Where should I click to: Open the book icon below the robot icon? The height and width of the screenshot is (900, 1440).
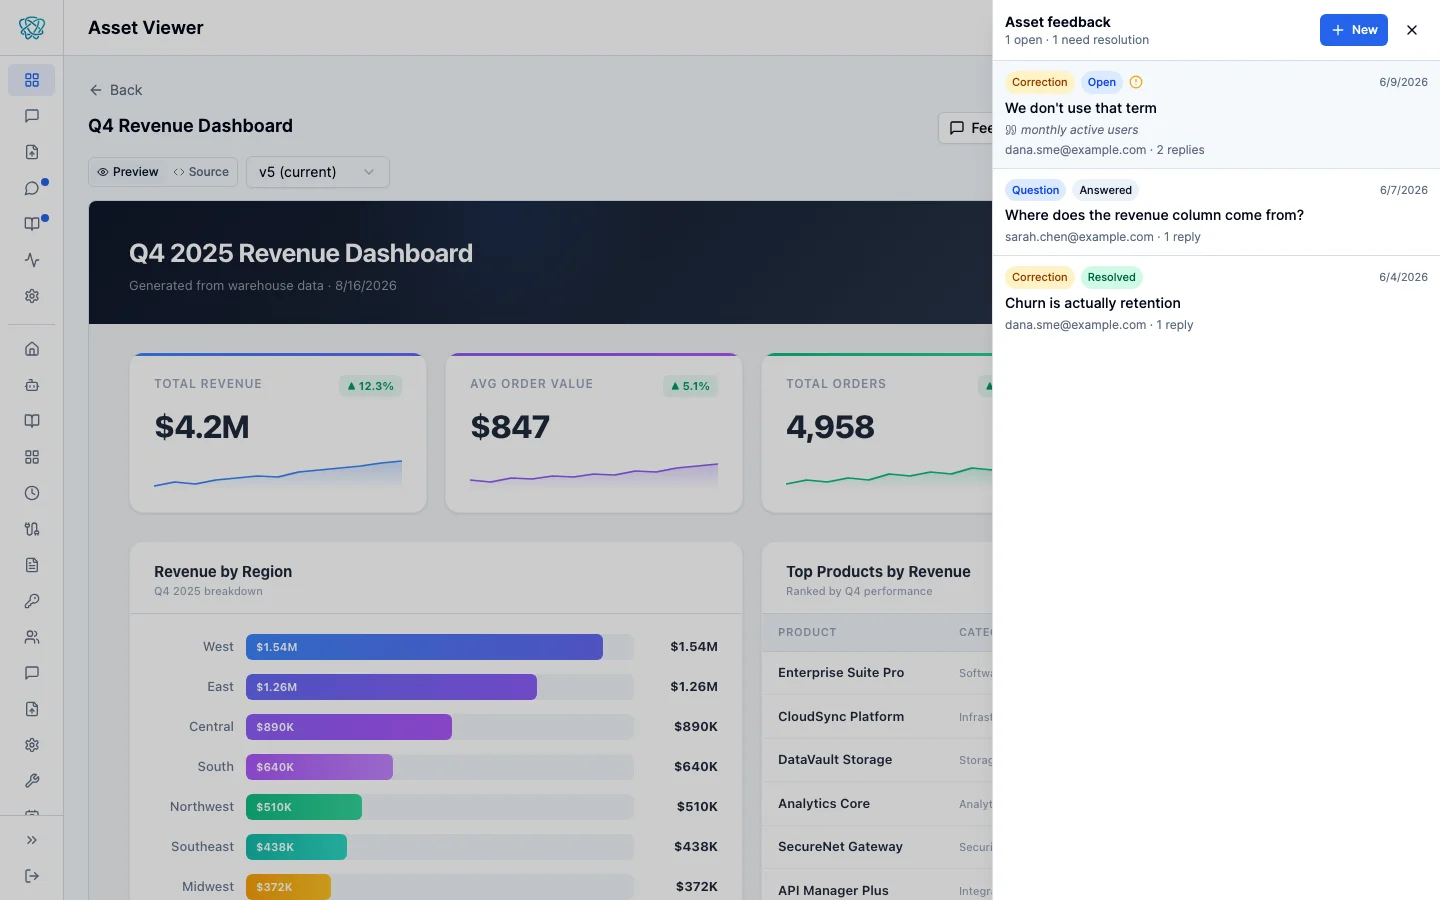point(32,421)
